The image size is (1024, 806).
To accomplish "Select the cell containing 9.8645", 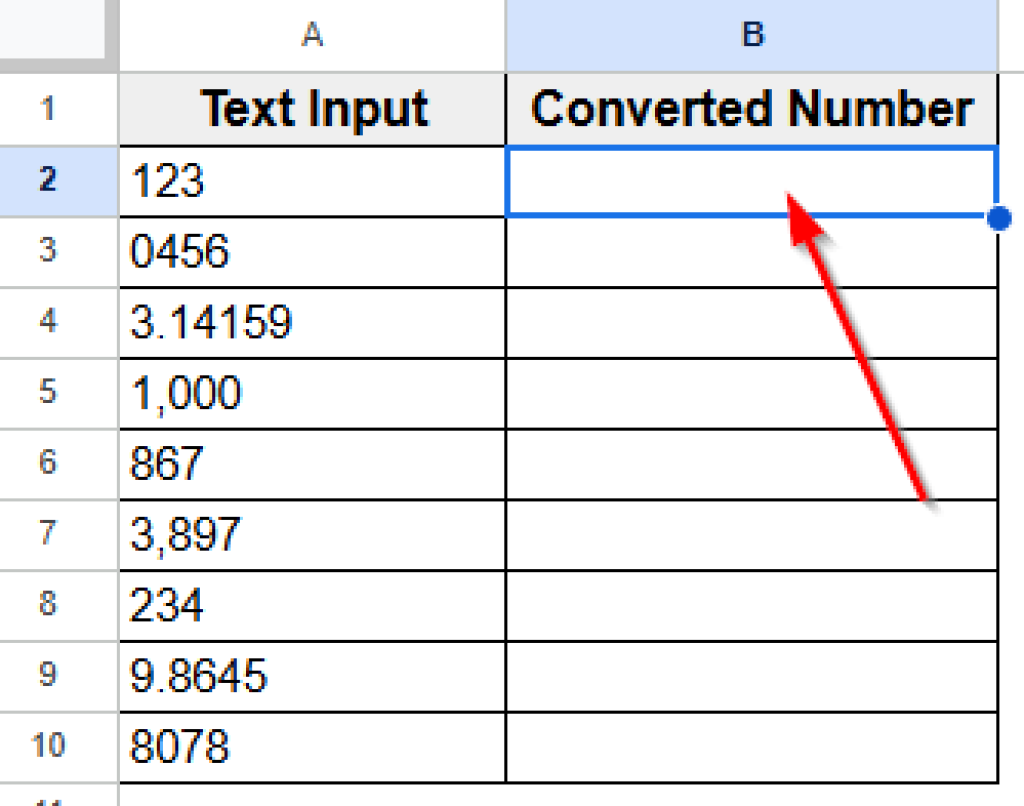I will pyautogui.click(x=310, y=675).
